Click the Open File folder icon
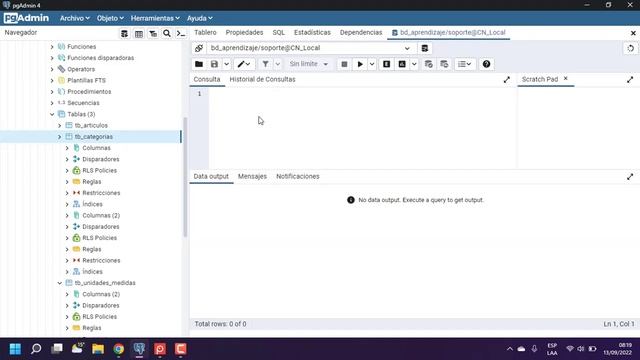This screenshot has height=360, width=640. click(199, 64)
